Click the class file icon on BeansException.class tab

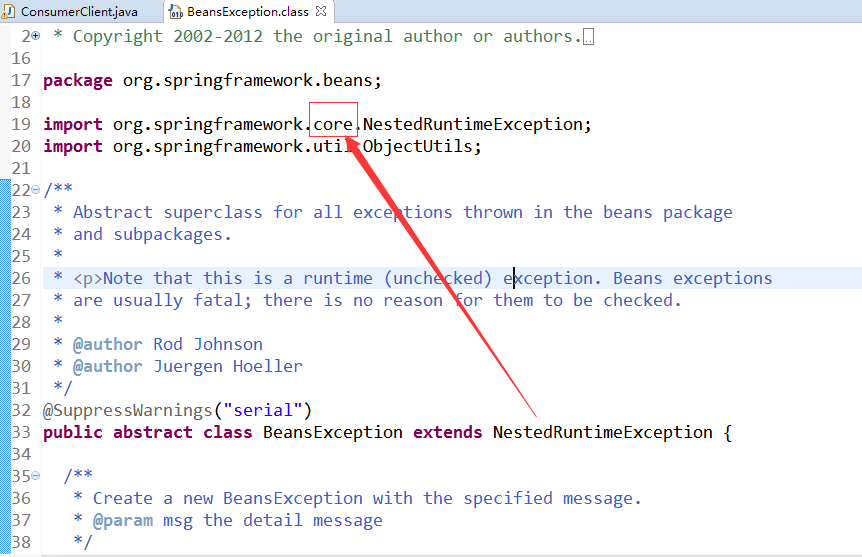click(x=176, y=12)
